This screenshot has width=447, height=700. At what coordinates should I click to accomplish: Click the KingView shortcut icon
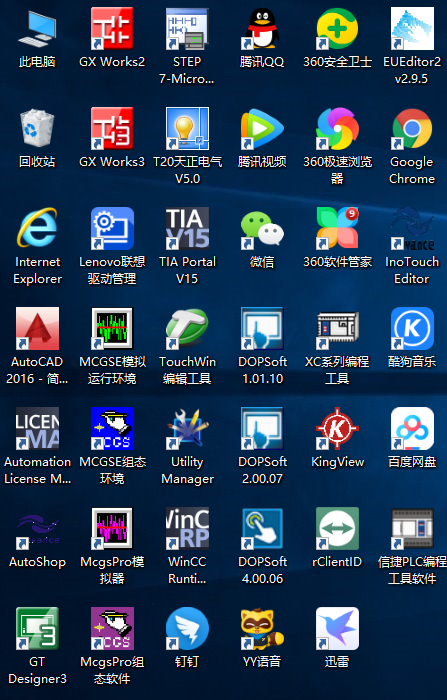(x=337, y=429)
